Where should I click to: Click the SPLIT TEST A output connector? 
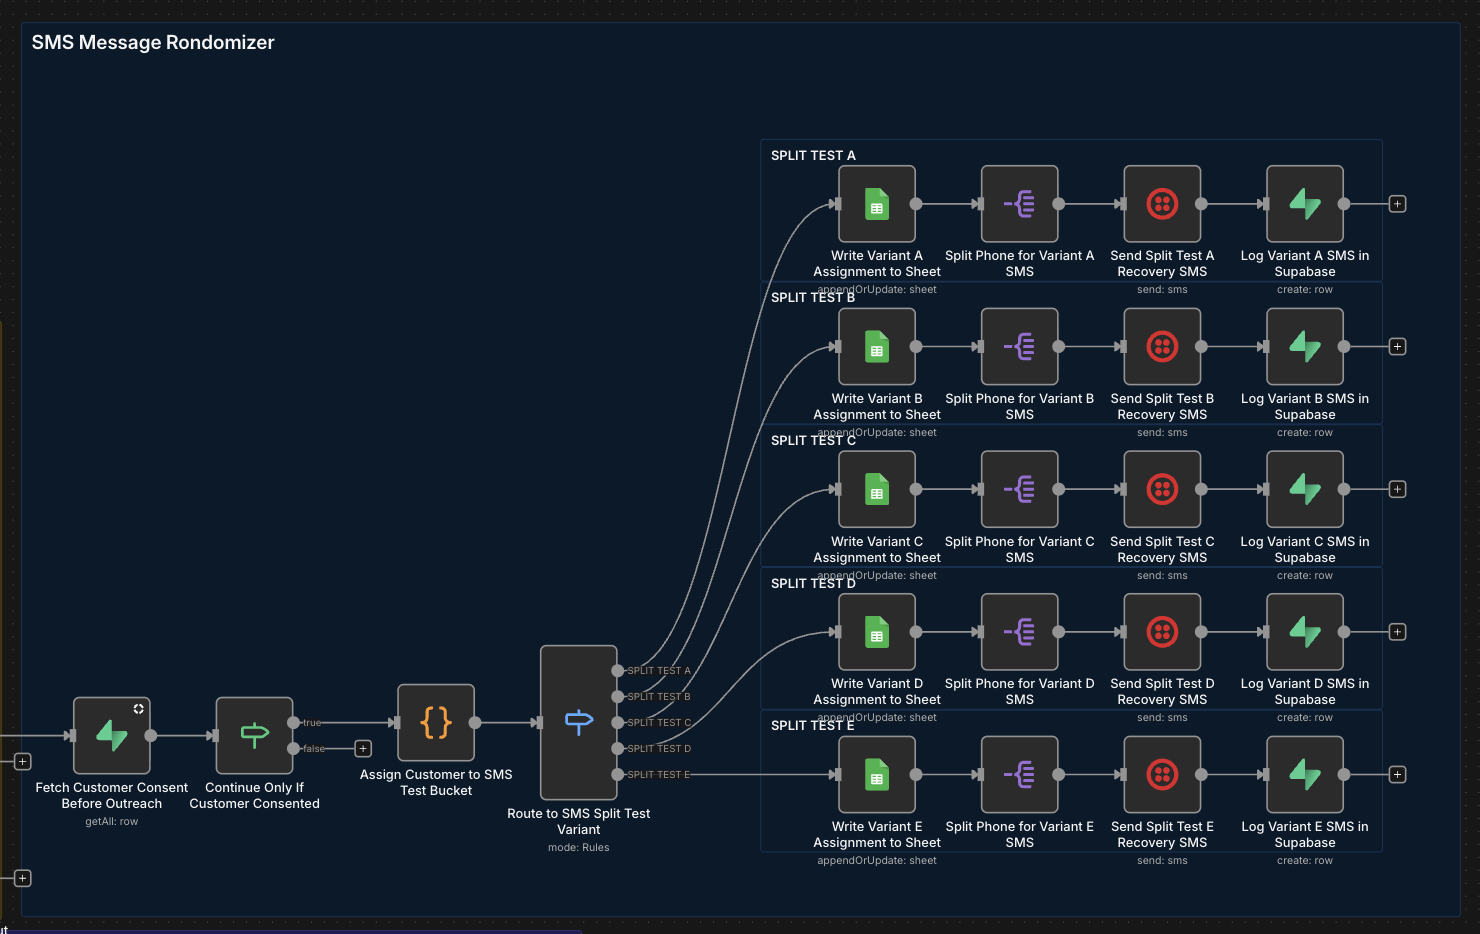point(618,671)
